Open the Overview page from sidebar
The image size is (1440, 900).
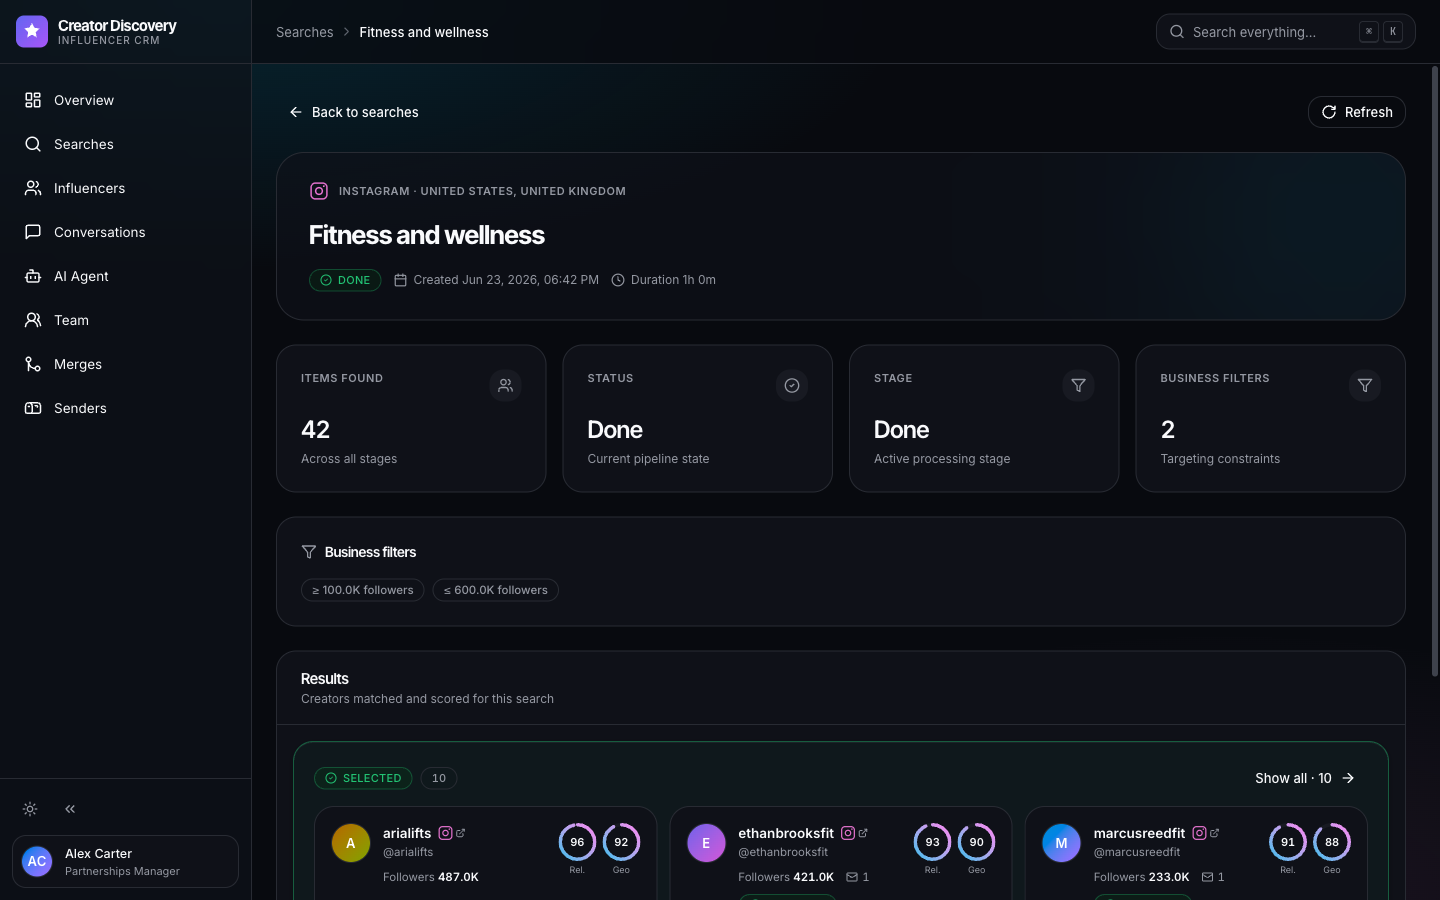tap(125, 100)
